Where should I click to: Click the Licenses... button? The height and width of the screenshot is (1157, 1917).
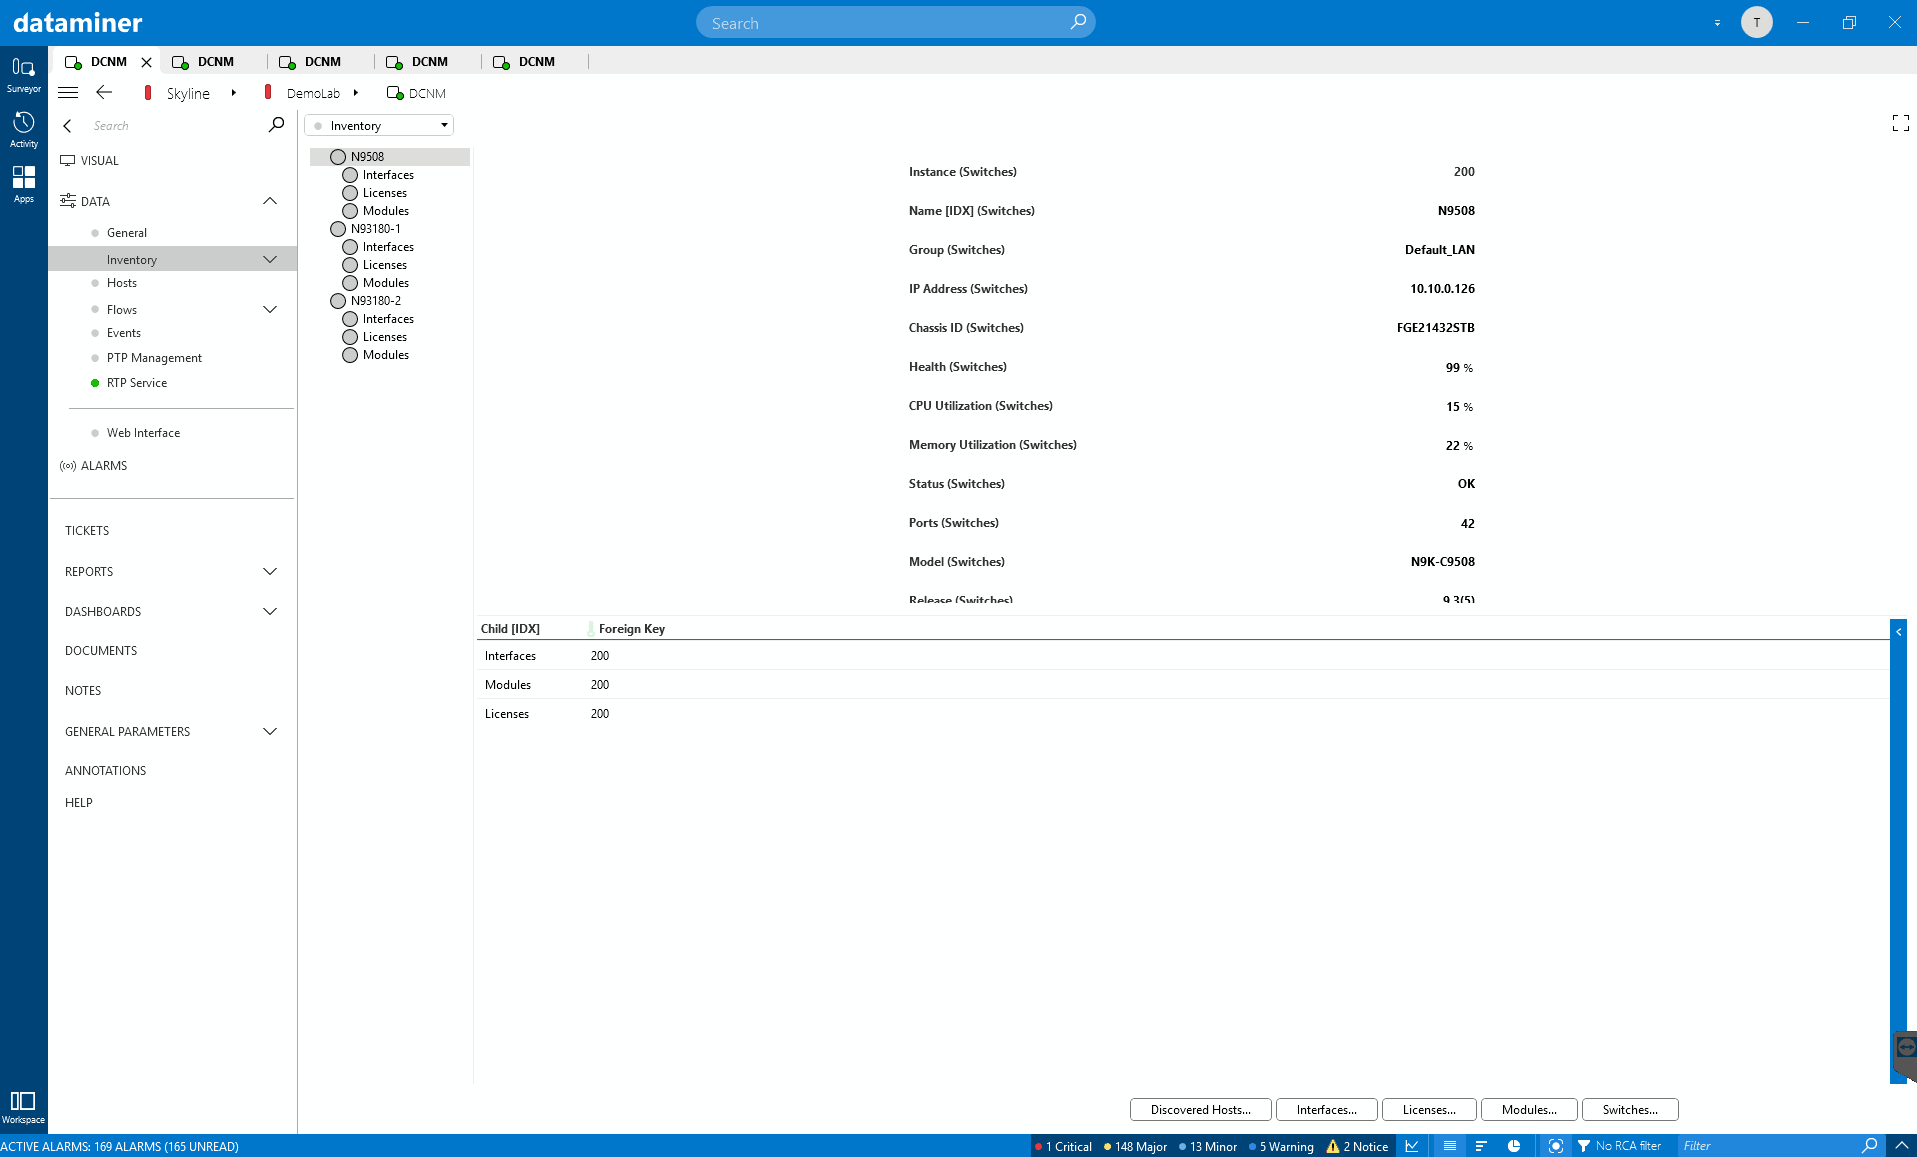pyautogui.click(x=1429, y=1110)
